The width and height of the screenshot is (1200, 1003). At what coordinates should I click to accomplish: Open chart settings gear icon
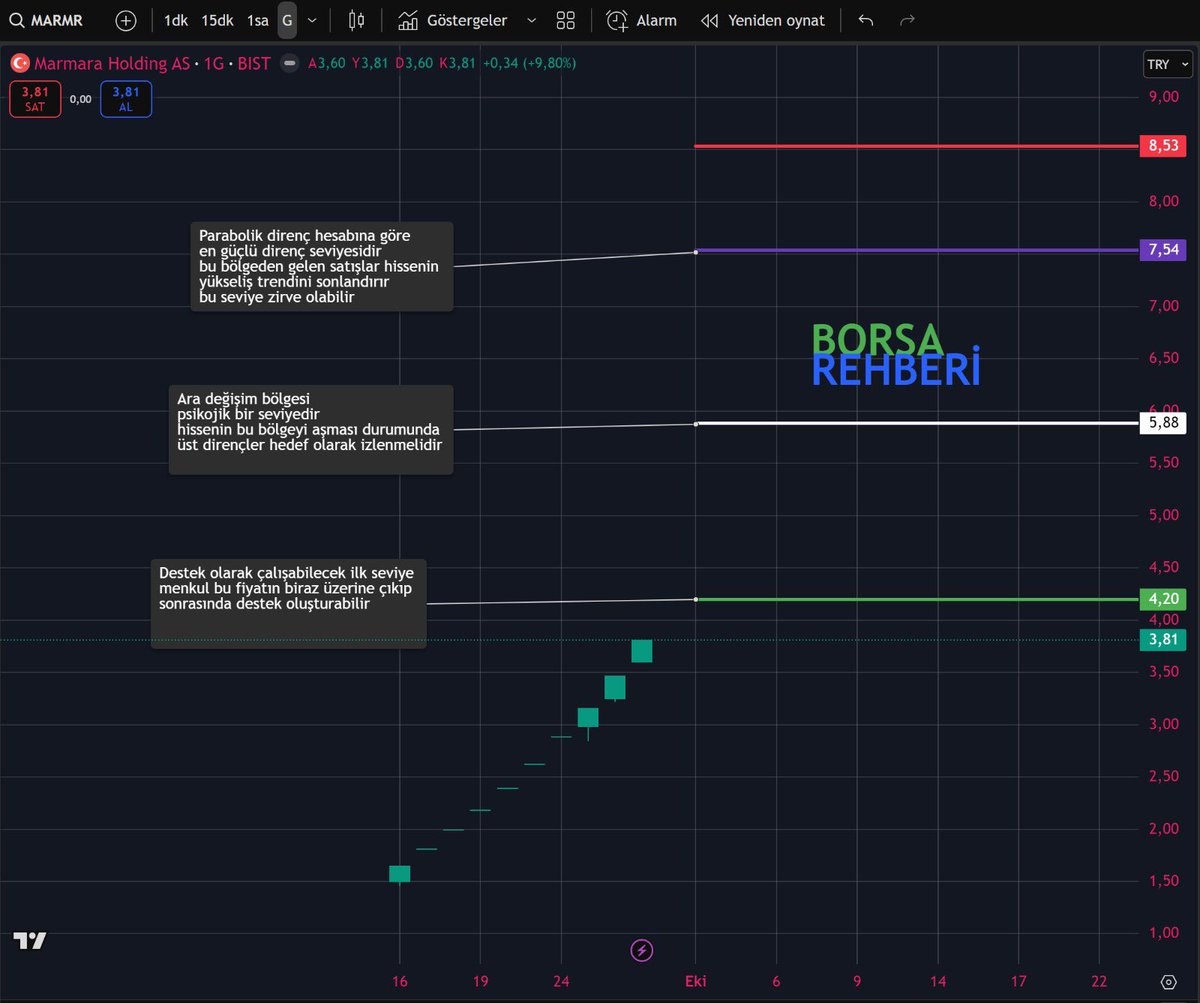(x=1168, y=981)
